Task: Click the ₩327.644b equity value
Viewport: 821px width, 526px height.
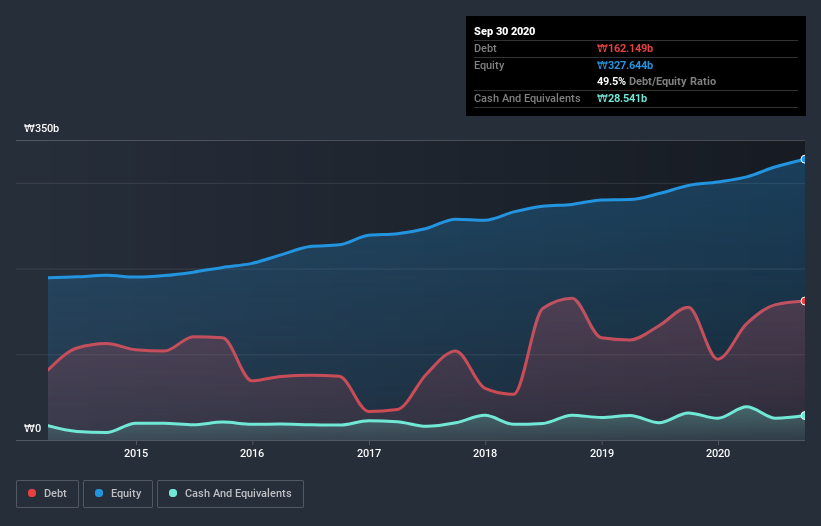Action: tap(625, 65)
